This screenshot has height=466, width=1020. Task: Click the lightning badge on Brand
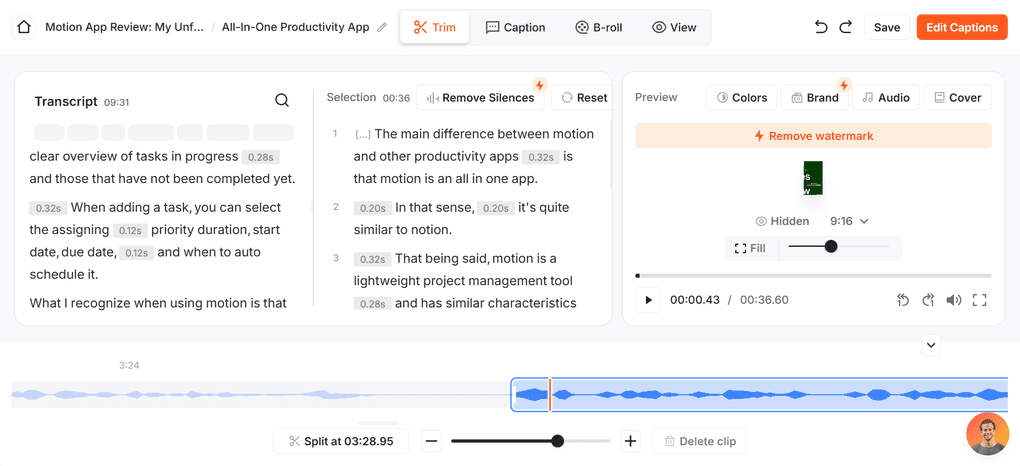[x=844, y=85]
